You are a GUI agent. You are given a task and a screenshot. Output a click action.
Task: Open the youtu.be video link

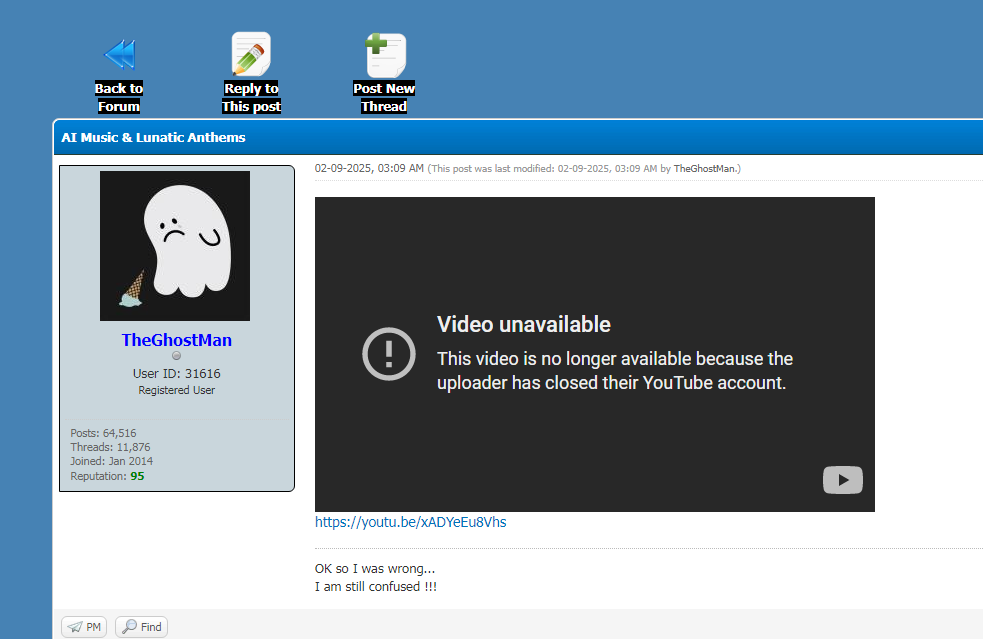coord(410,522)
